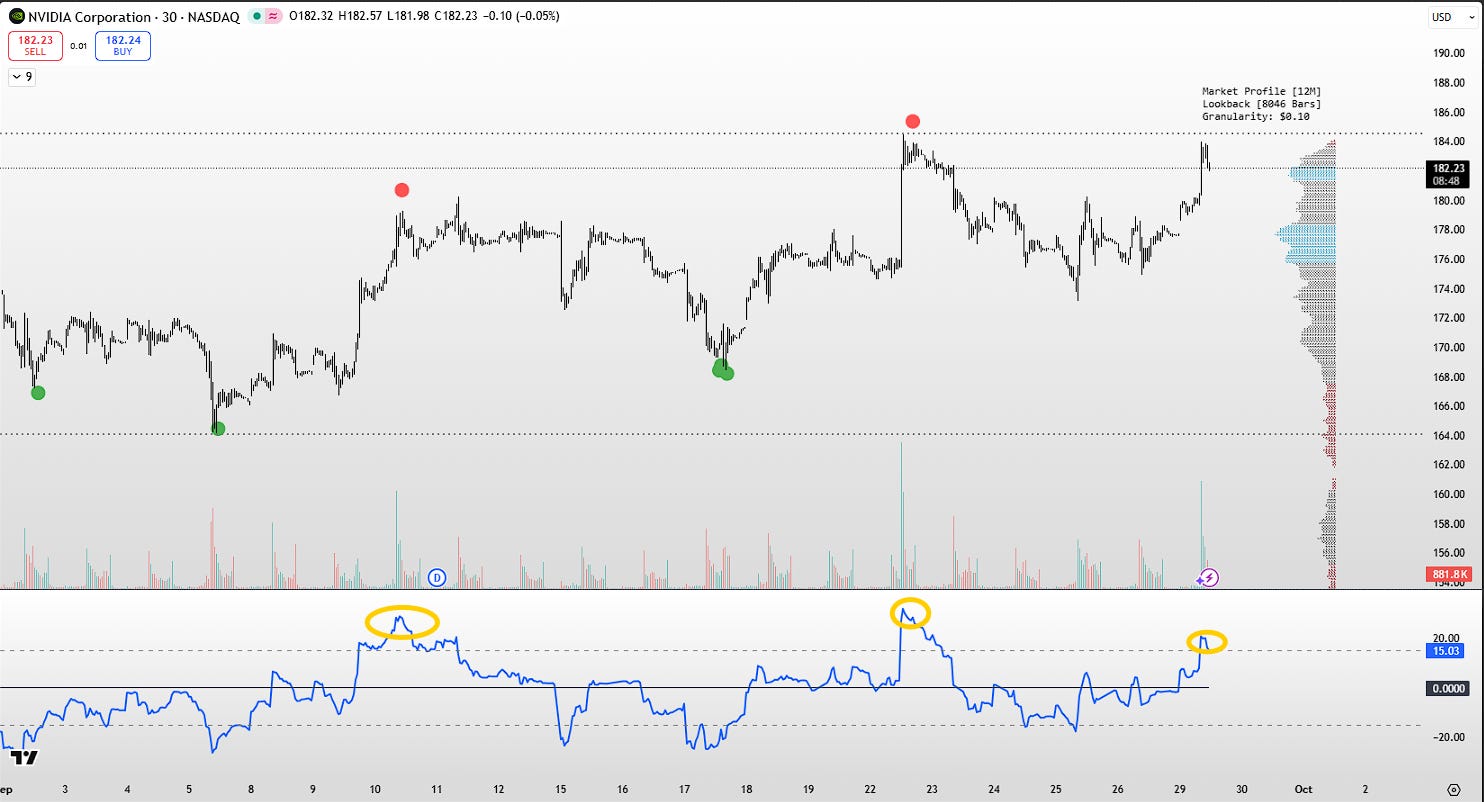The height and width of the screenshot is (802, 1484).
Task: Click the 'Lookback [8046 Bars]' text
Action: [1261, 104]
